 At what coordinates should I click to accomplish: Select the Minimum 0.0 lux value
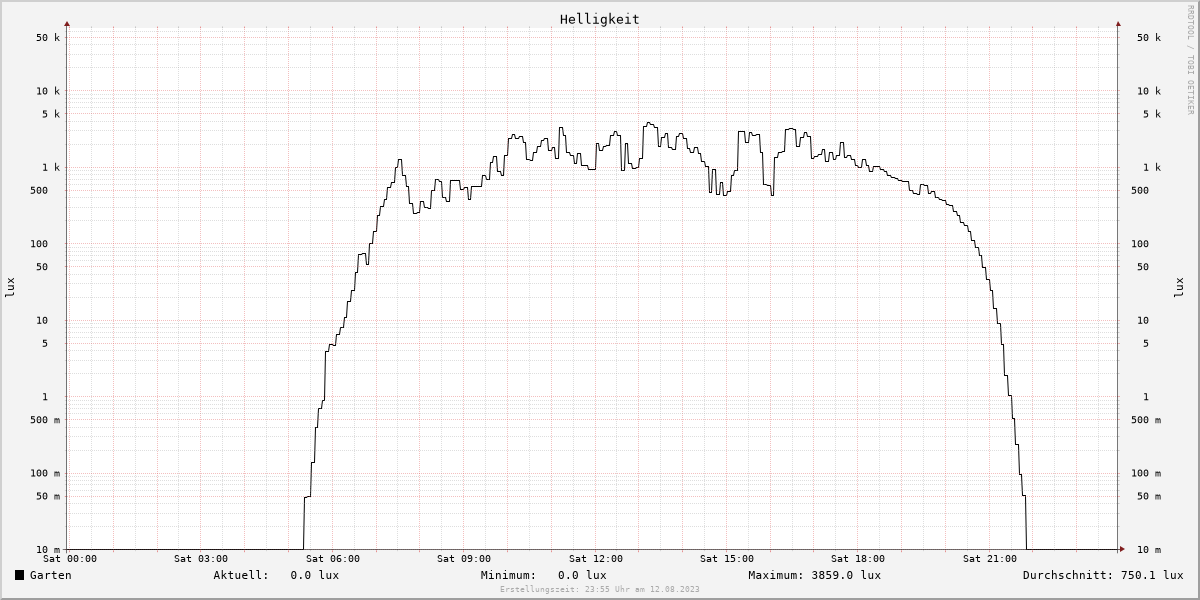click(x=582, y=575)
